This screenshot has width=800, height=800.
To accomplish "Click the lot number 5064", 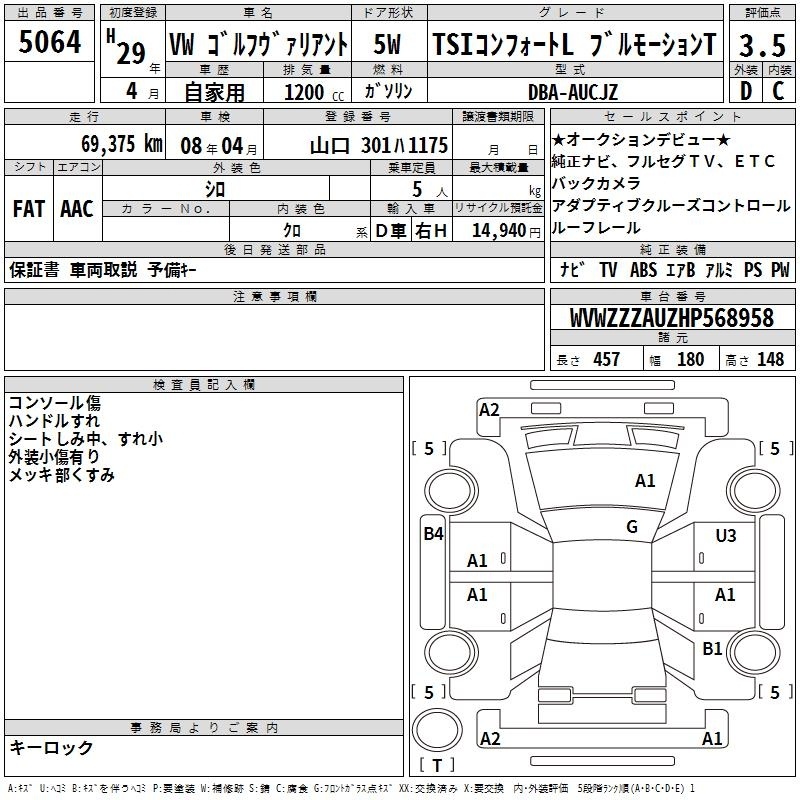I will [49, 45].
